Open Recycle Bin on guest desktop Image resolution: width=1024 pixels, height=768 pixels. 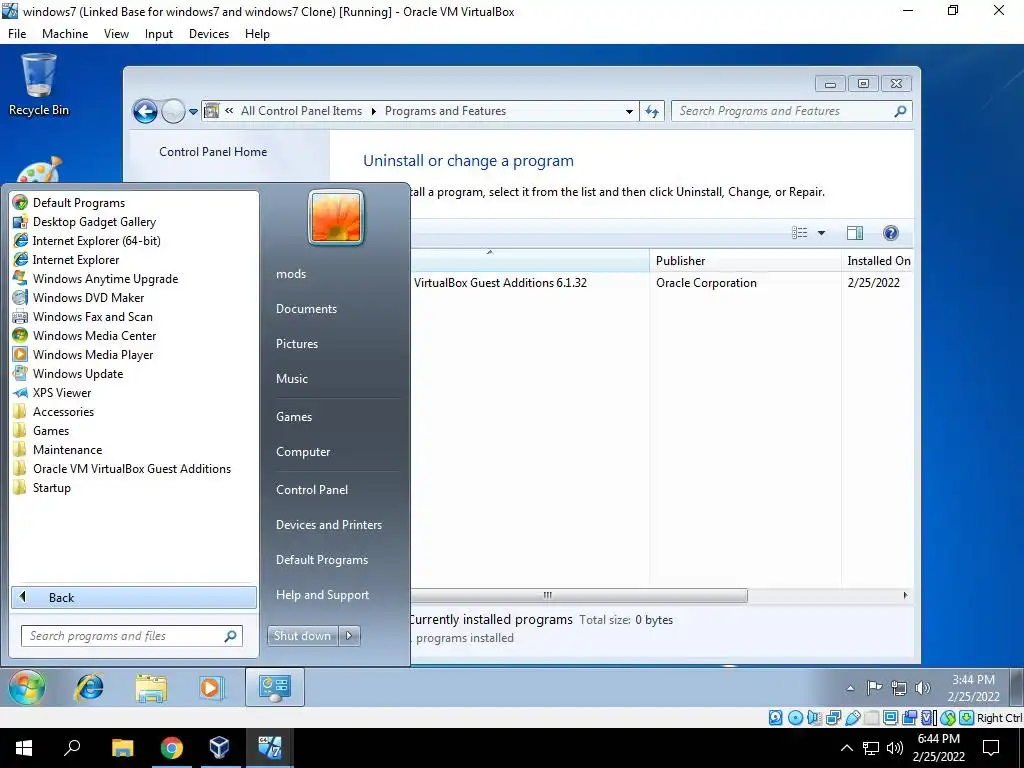pos(39,85)
